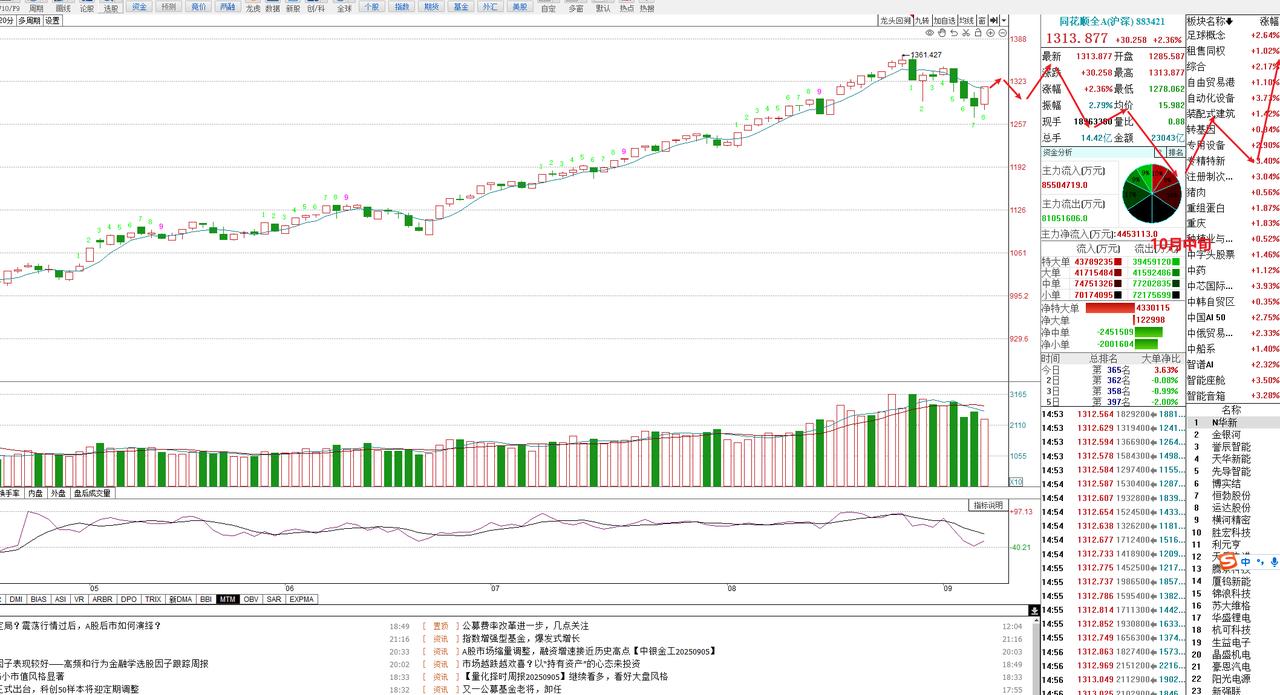Viewport: 1280px width, 695px height.
Task: Open the 竞价 toolbar button
Action: click(198, 7)
